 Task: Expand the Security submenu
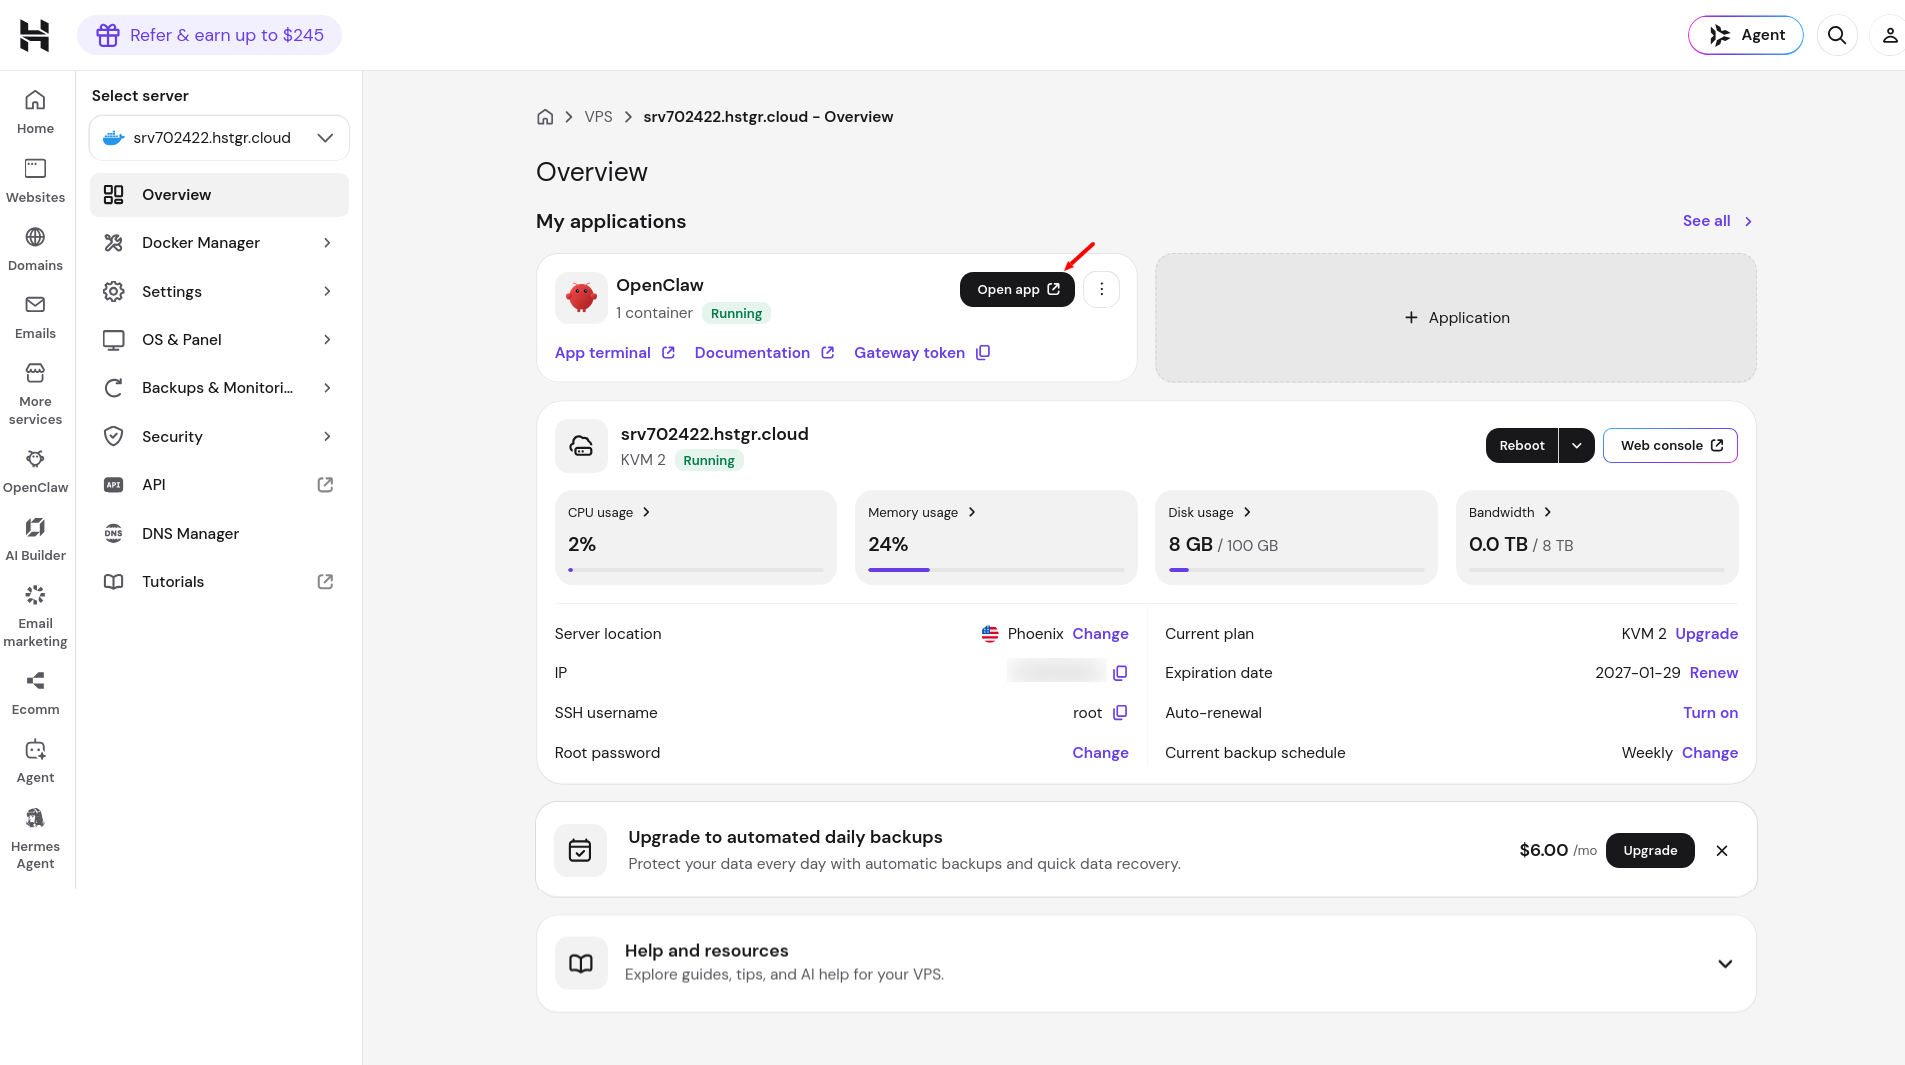point(327,437)
